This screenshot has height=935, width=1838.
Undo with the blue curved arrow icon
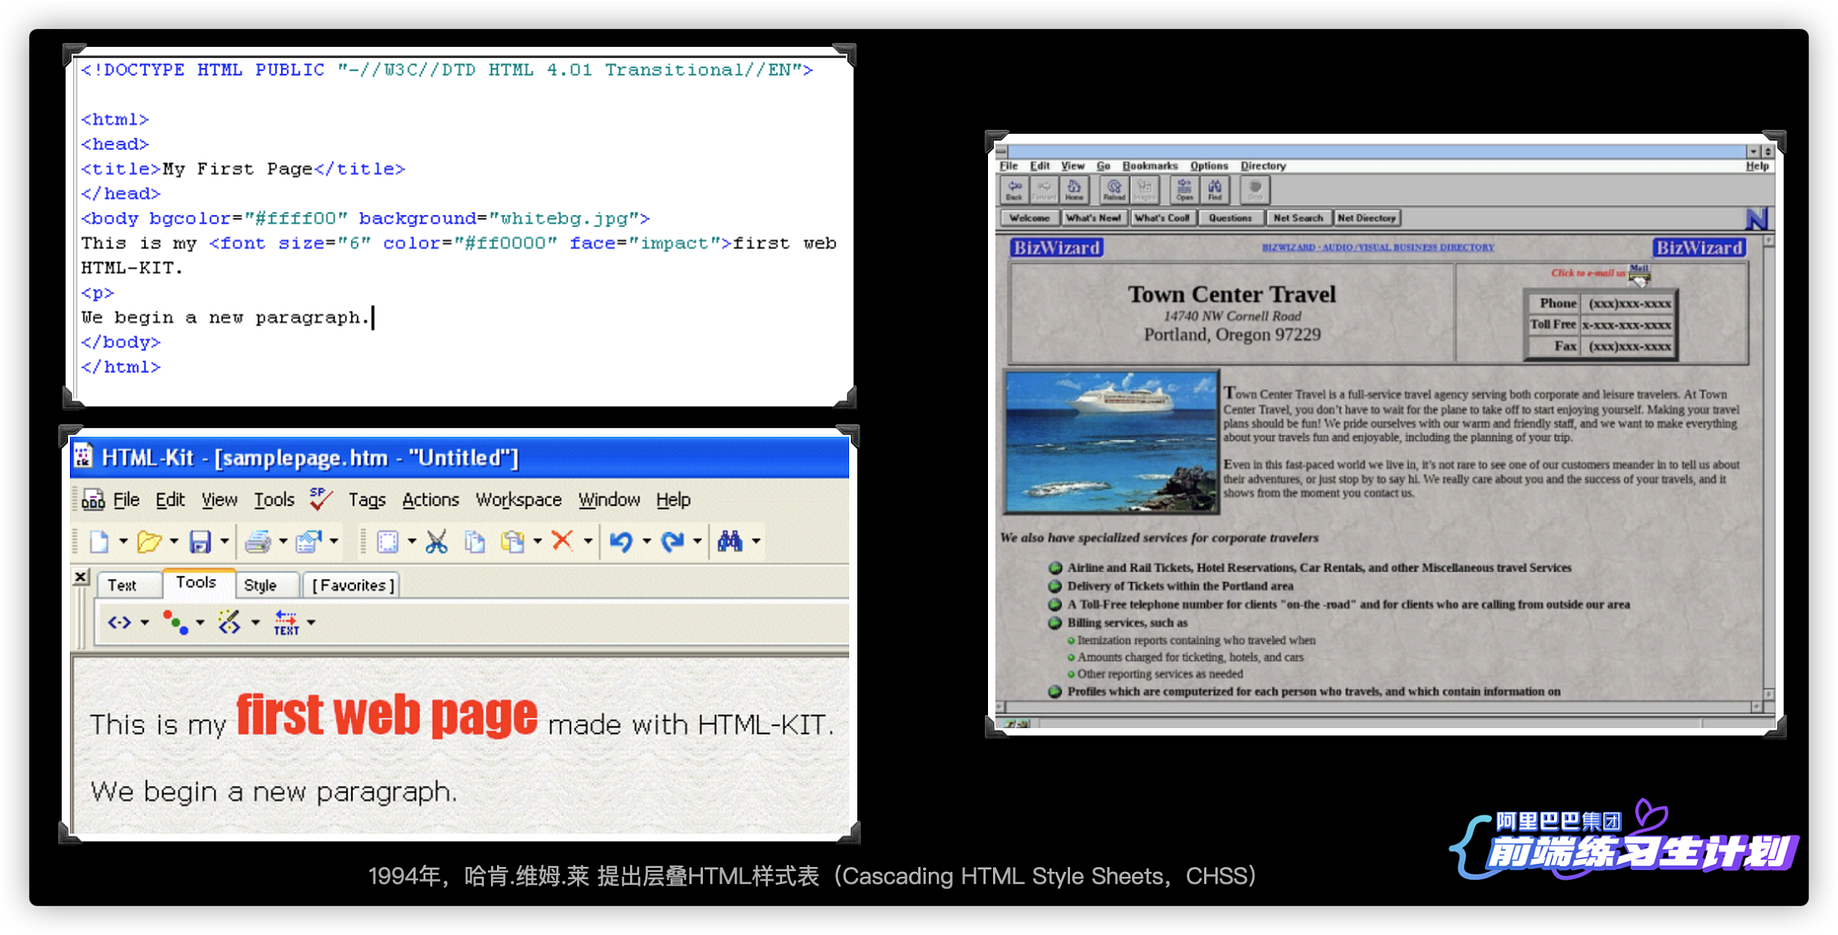pos(621,542)
